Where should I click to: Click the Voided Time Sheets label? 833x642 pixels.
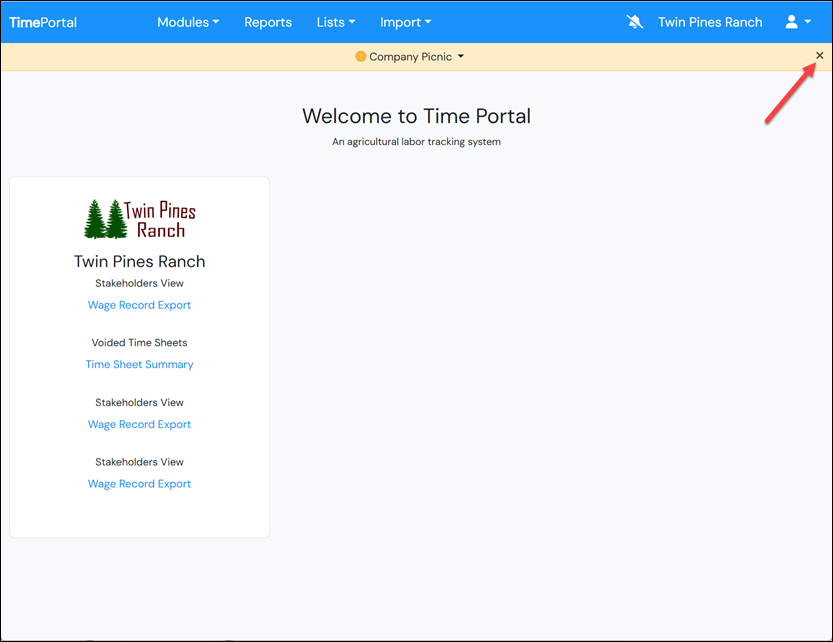coord(139,343)
